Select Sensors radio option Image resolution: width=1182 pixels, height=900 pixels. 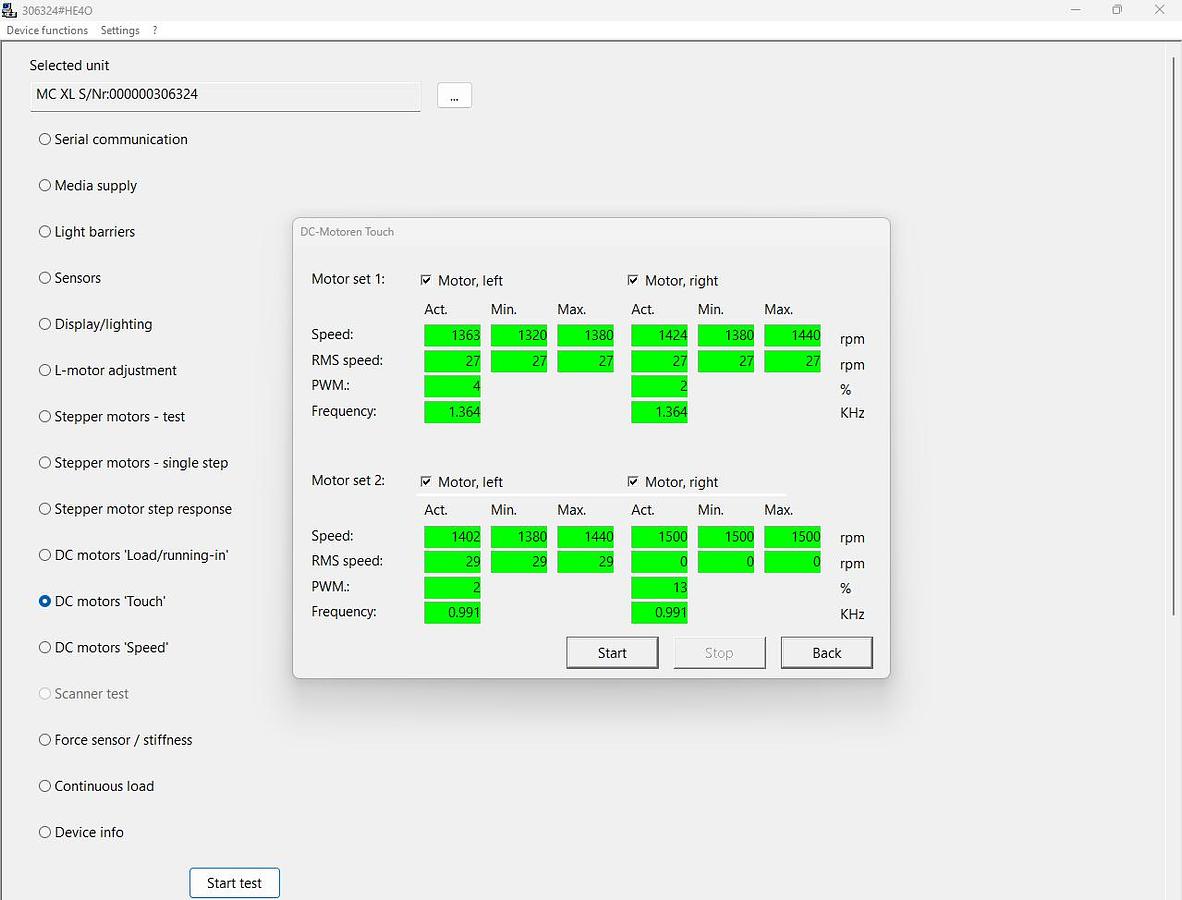click(x=70, y=278)
